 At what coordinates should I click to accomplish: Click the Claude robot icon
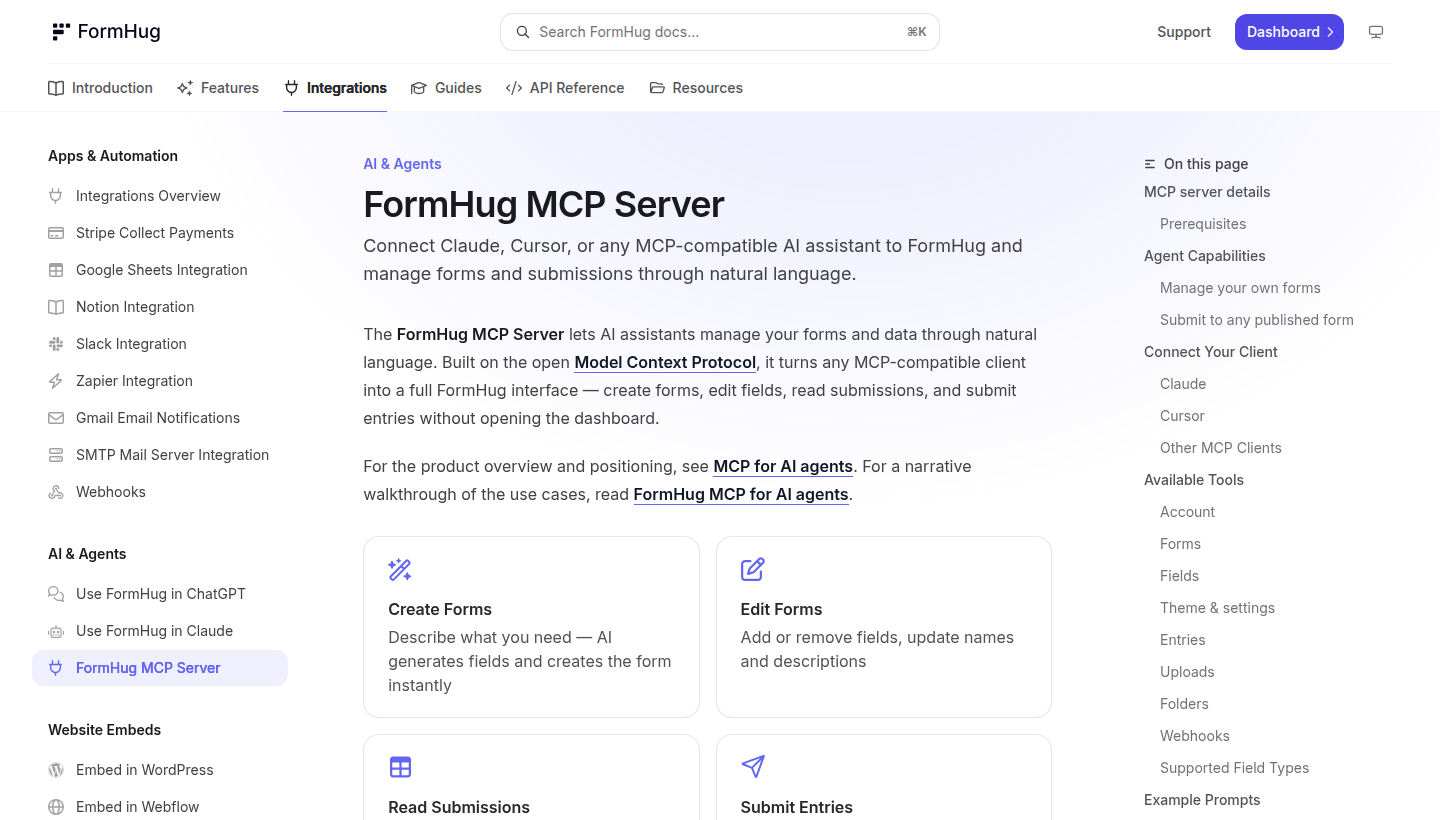56,631
